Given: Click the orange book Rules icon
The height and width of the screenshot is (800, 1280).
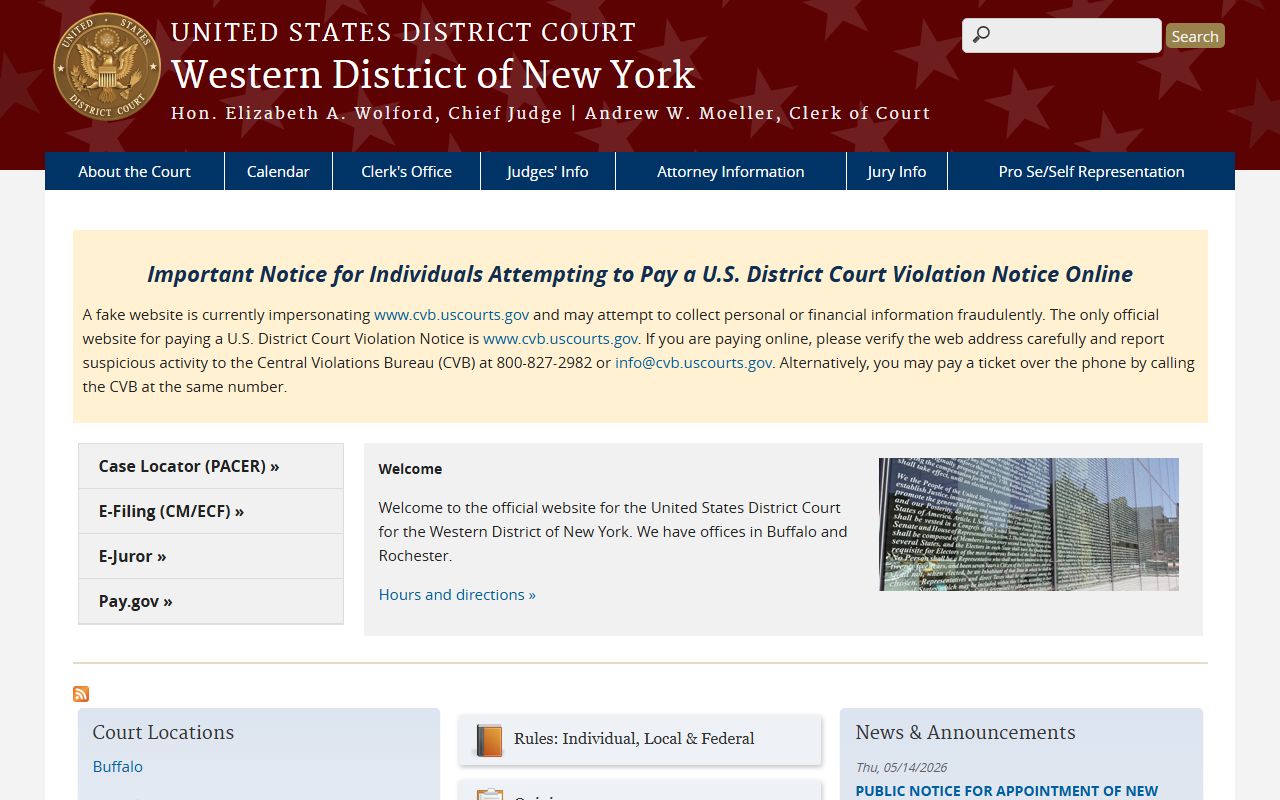Looking at the screenshot, I should pyautogui.click(x=489, y=740).
